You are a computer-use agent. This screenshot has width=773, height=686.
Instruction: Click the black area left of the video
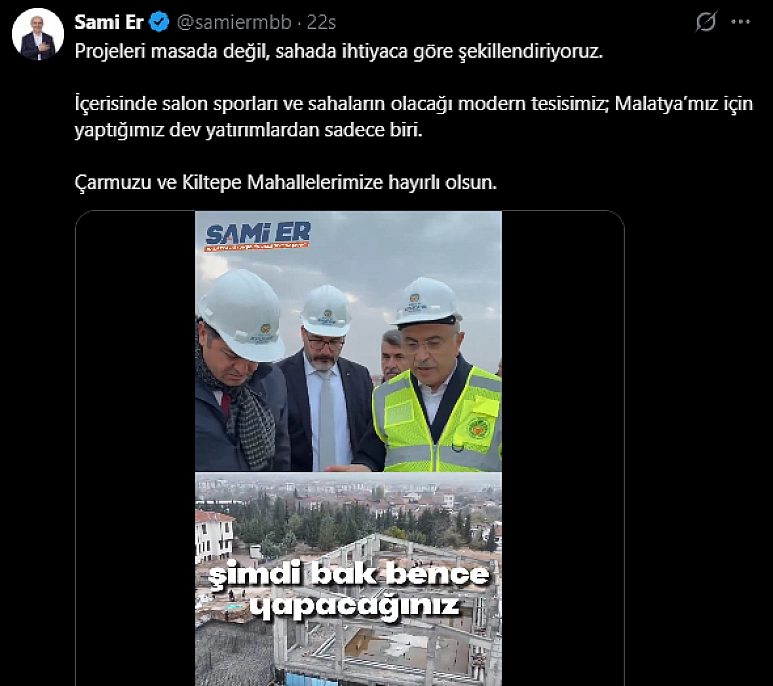[136, 448]
